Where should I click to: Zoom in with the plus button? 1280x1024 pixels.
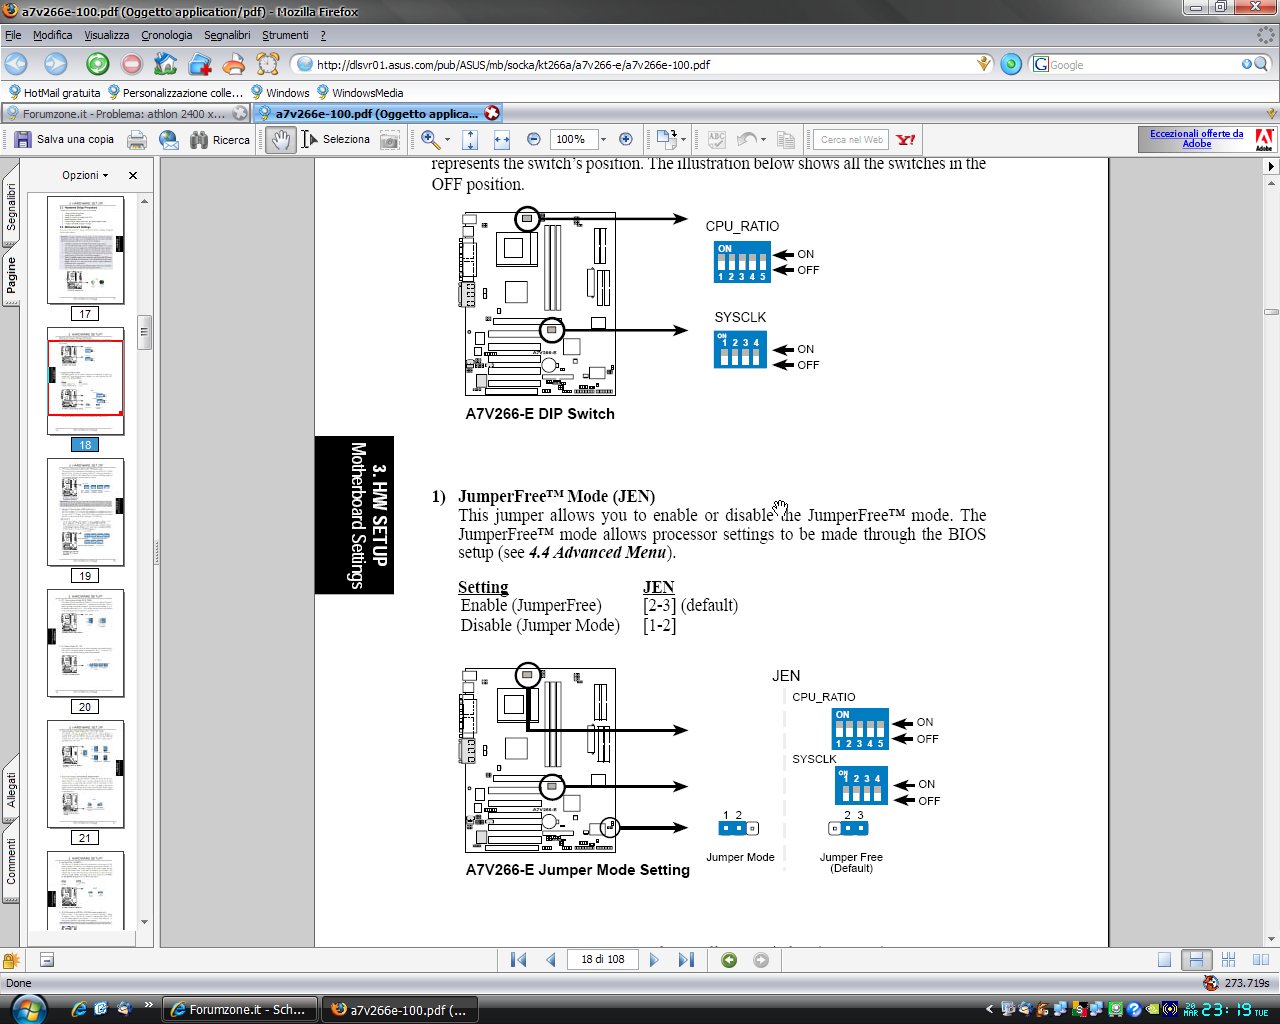pos(626,140)
